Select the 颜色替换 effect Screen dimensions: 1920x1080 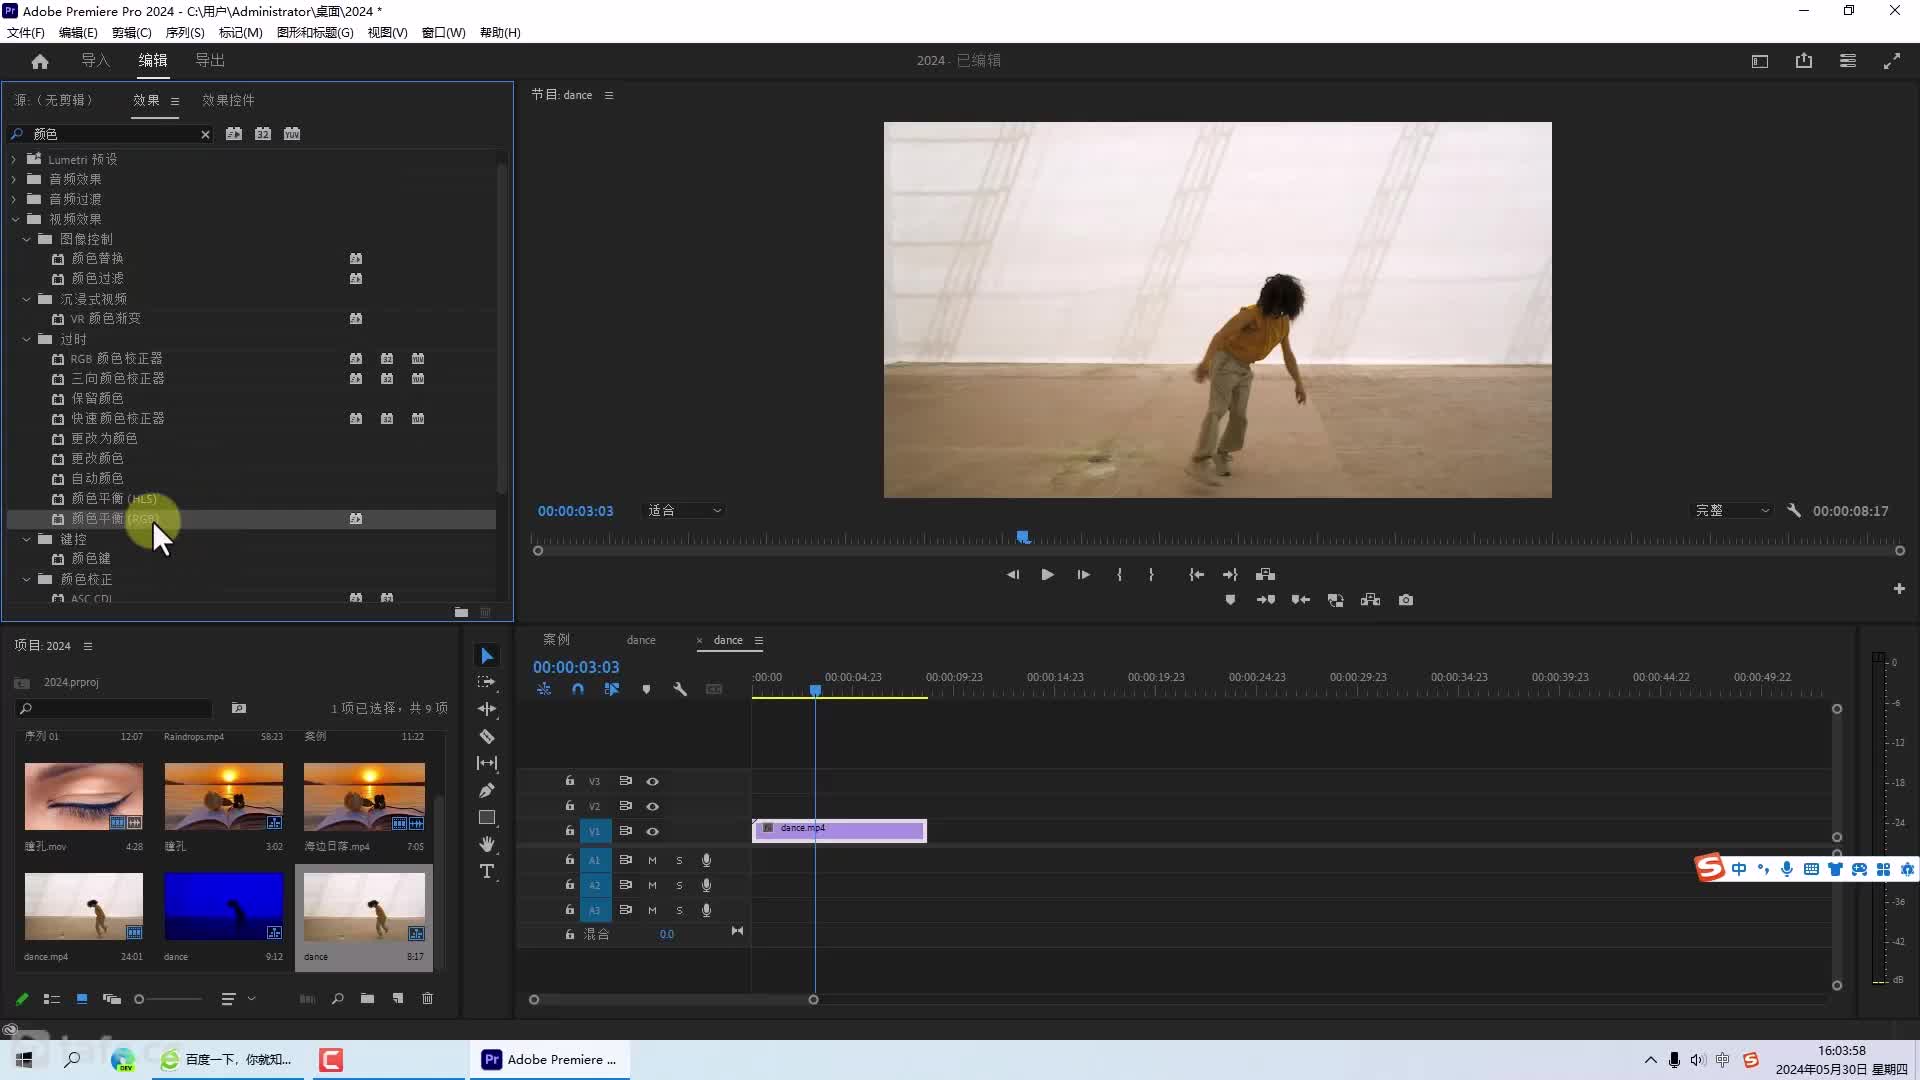tap(97, 258)
